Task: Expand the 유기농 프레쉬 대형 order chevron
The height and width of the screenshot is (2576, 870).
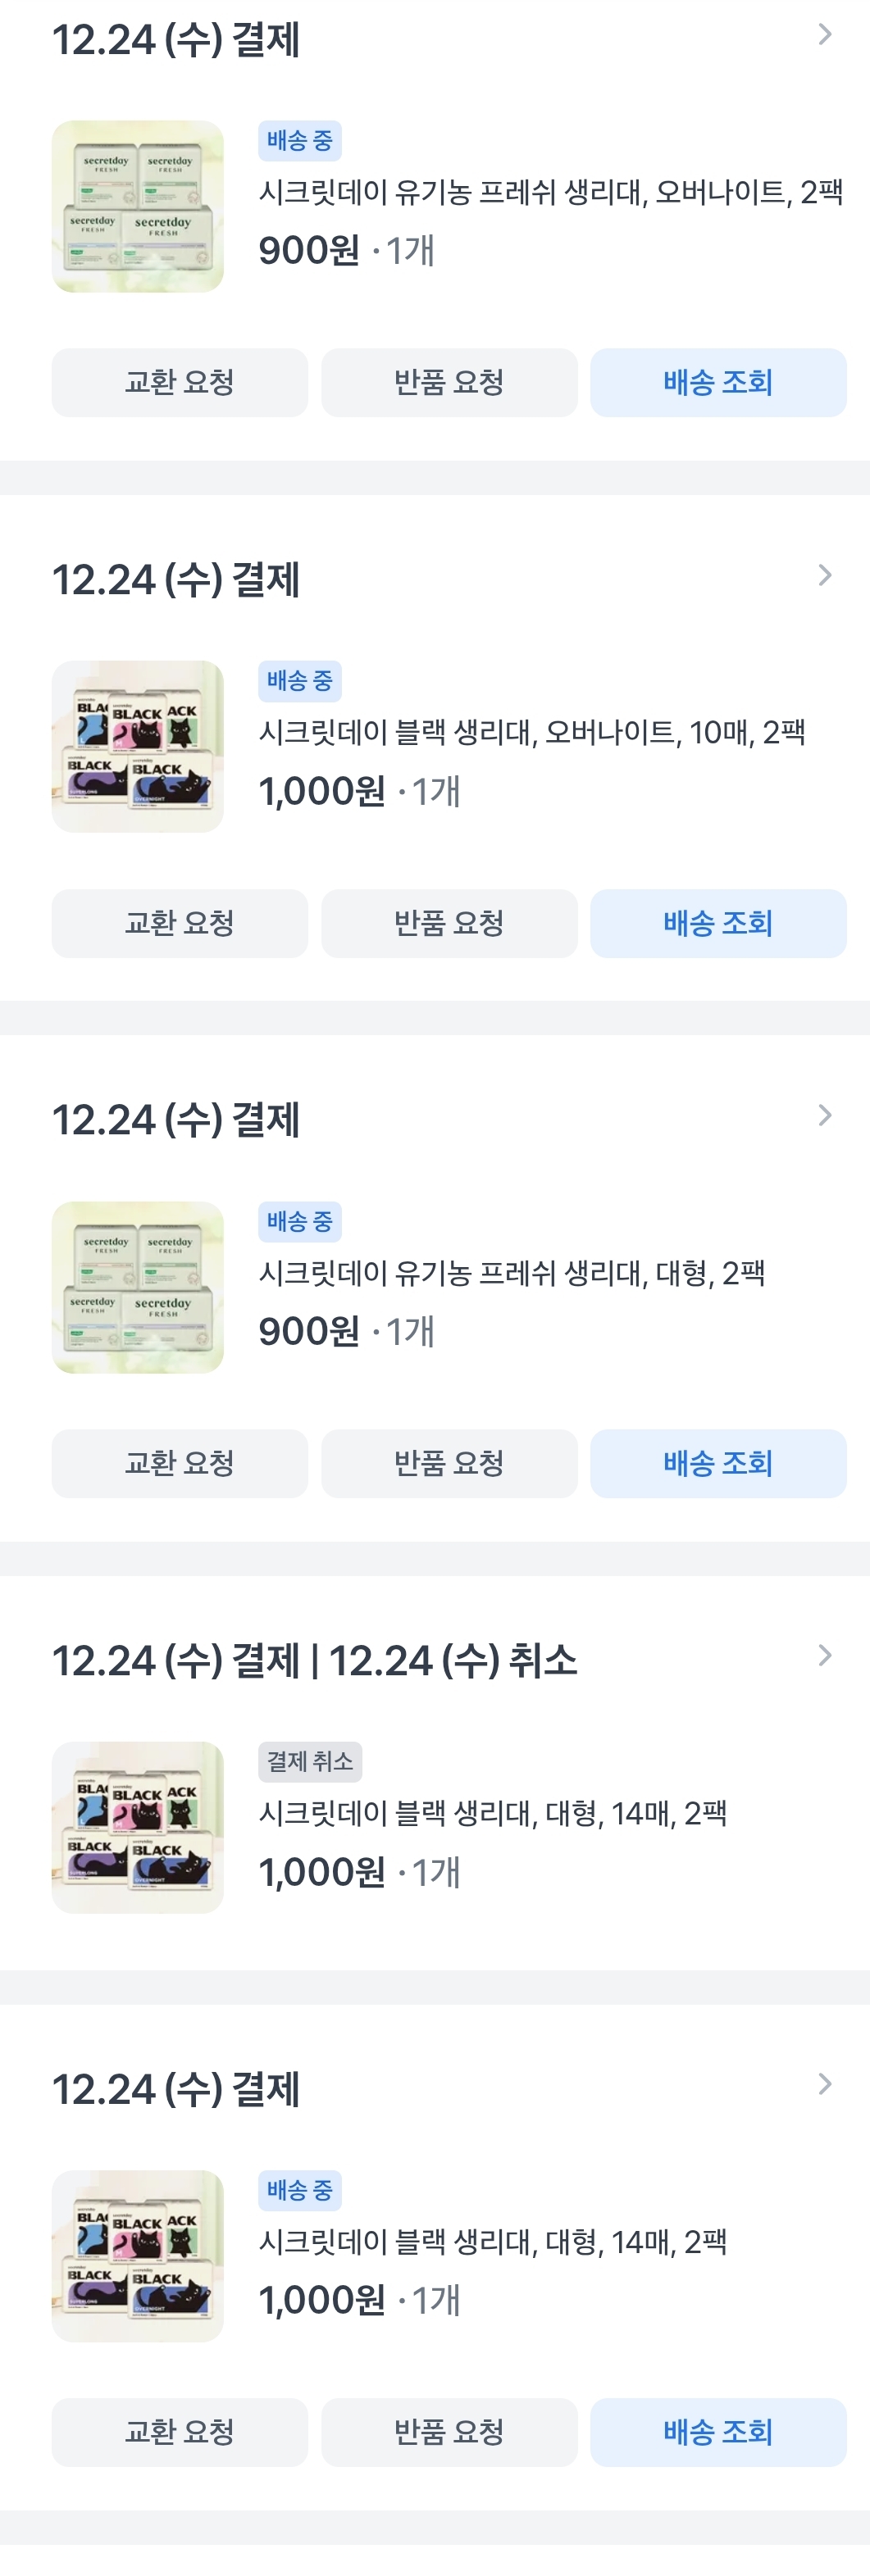Action: (824, 1115)
